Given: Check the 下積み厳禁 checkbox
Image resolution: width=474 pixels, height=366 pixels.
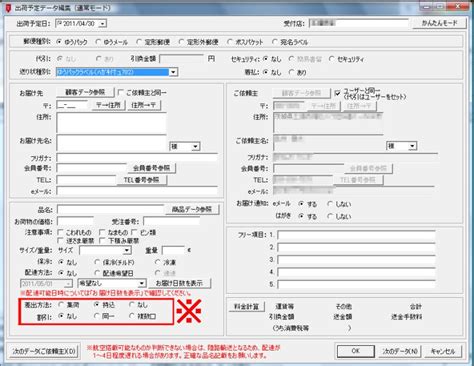Looking at the screenshot, I should tap(102, 240).
